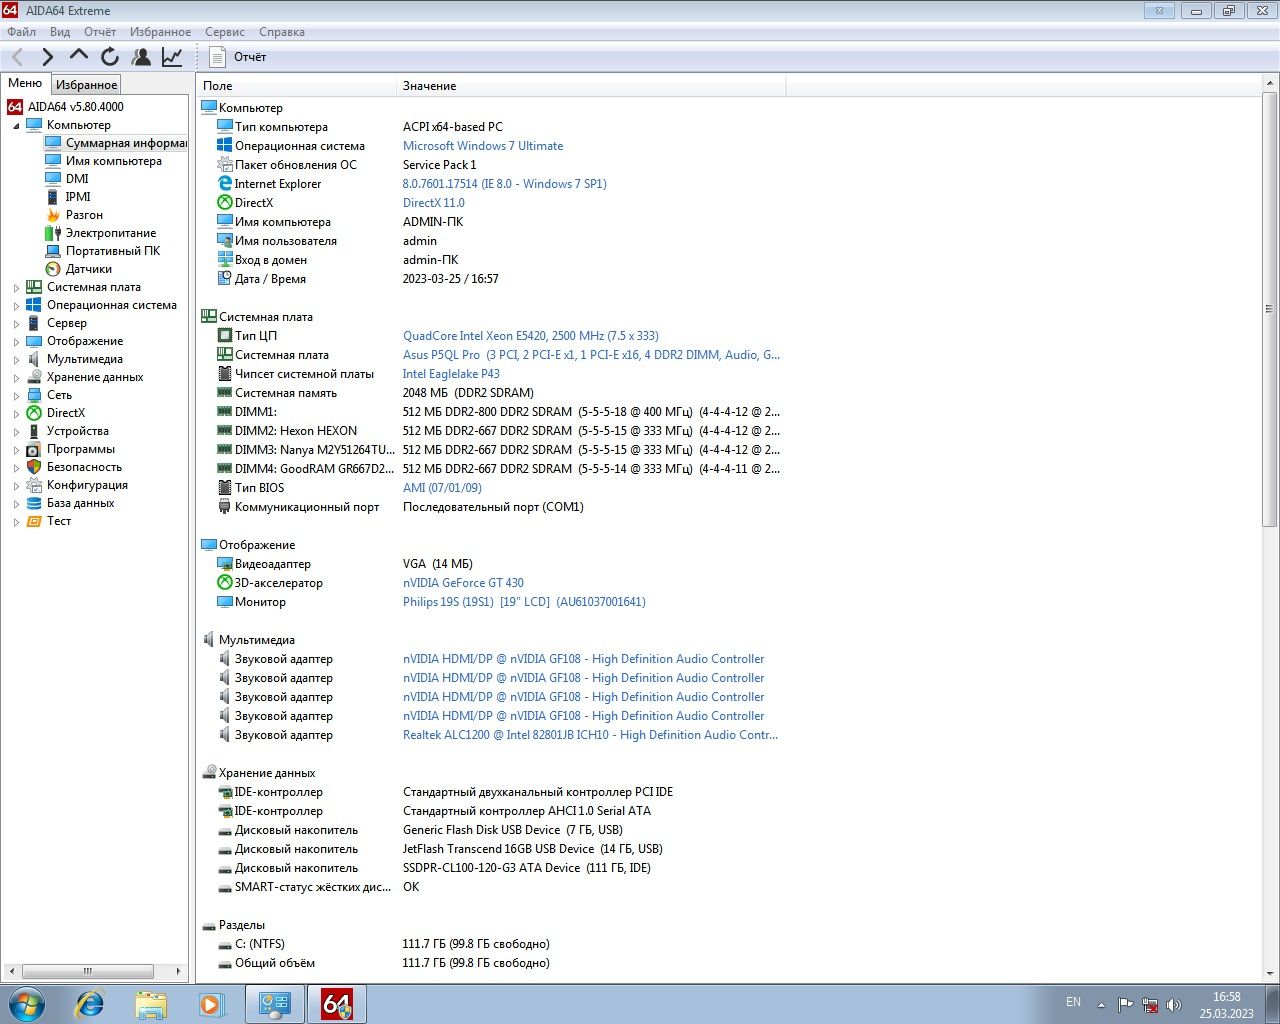Open Internet Explorer from the taskbar
Viewport: 1280px width, 1024px height.
tap(90, 1004)
